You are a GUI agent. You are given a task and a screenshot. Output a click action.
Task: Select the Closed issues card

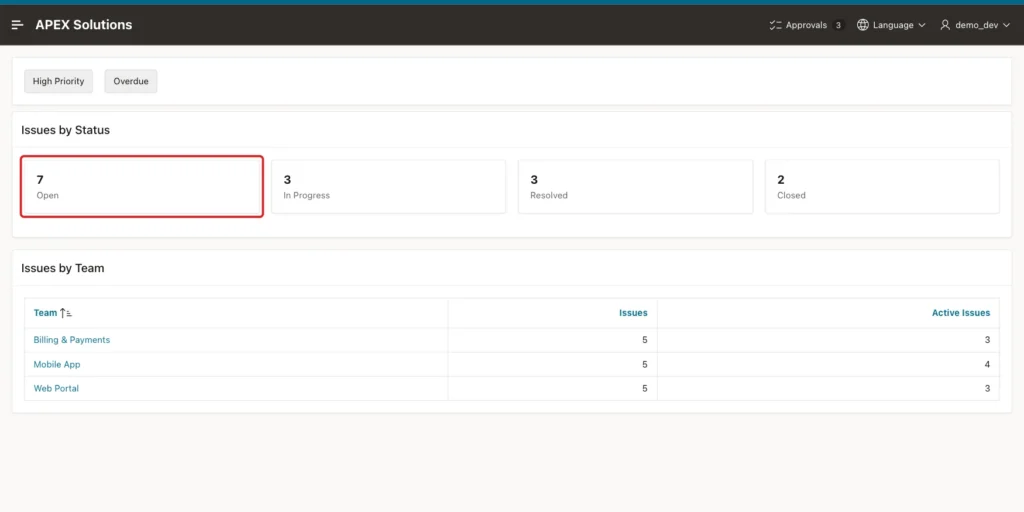[x=882, y=186]
